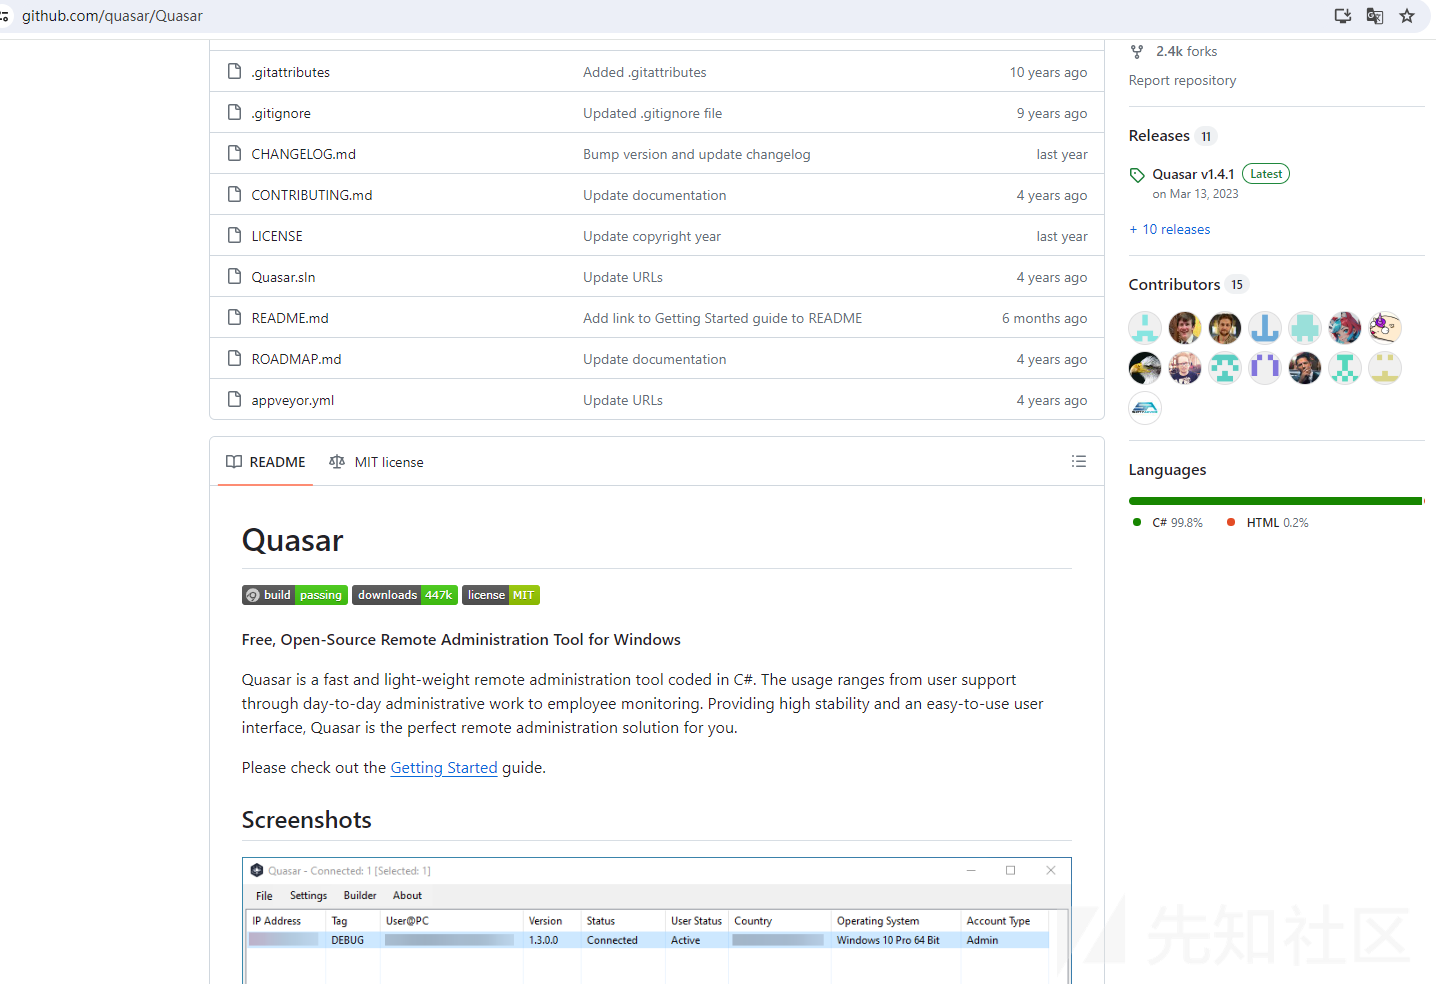Open commit 'Add link to Getting Started guide'
Viewport: 1436px width, 984px height.
tap(723, 318)
